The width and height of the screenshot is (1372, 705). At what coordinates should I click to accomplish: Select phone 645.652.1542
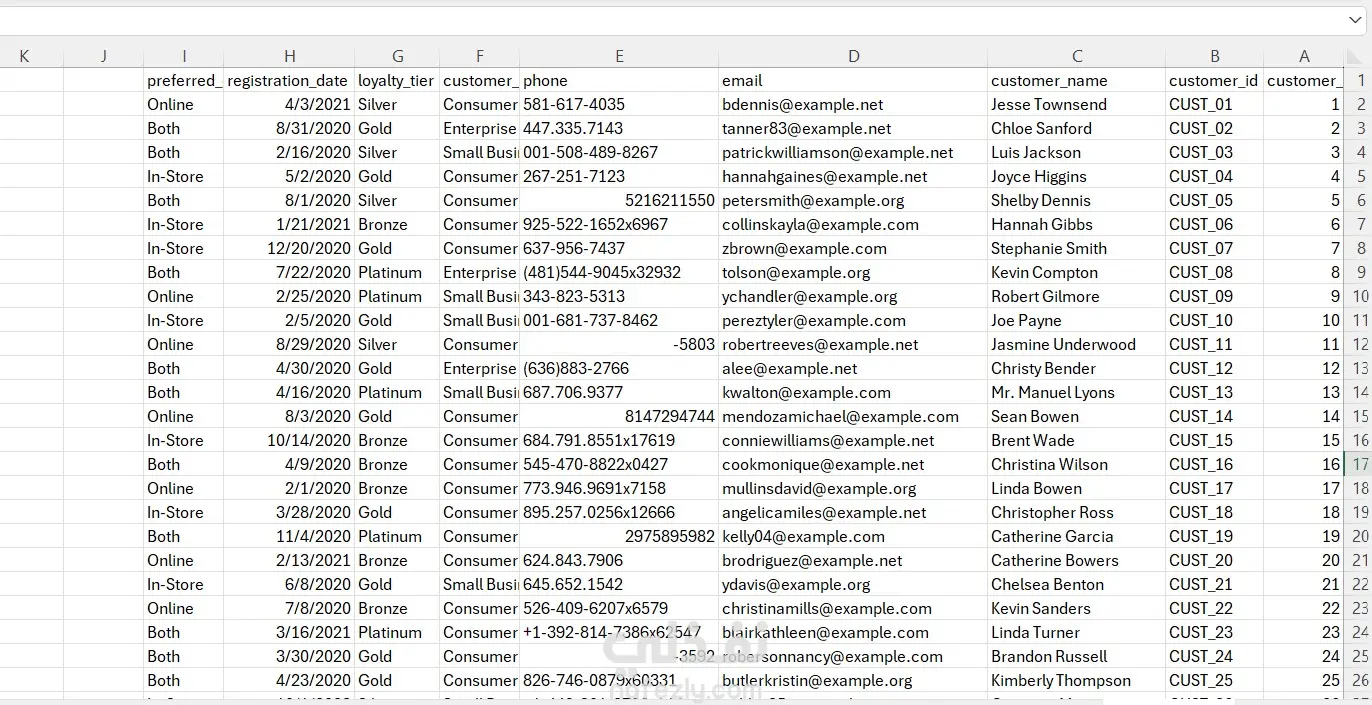pos(619,585)
